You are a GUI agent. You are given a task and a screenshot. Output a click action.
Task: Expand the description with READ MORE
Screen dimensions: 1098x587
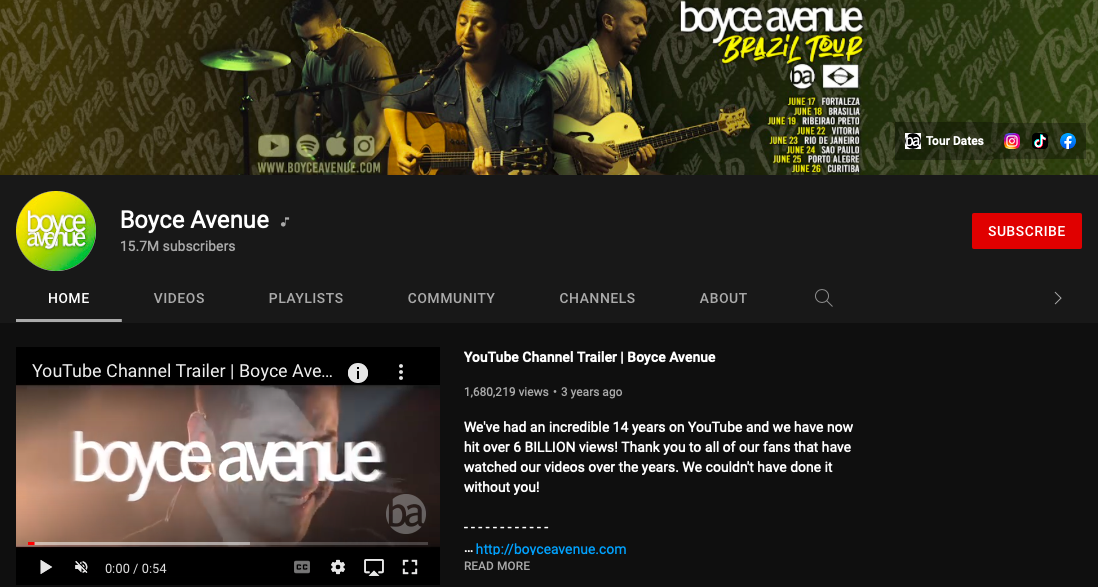(496, 566)
